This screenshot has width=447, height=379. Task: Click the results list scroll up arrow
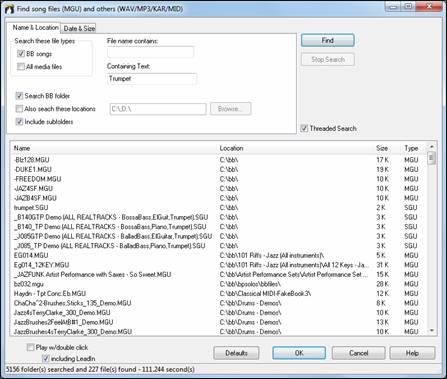(432, 147)
